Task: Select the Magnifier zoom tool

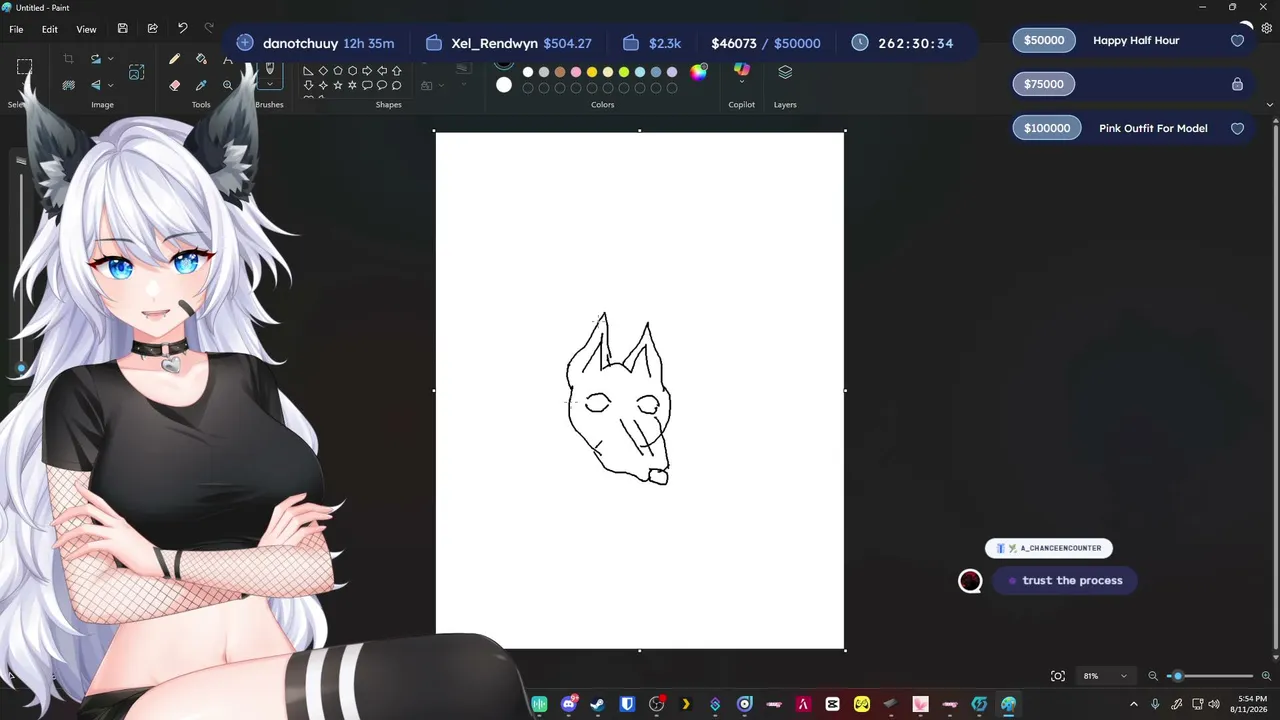Action: (x=227, y=86)
